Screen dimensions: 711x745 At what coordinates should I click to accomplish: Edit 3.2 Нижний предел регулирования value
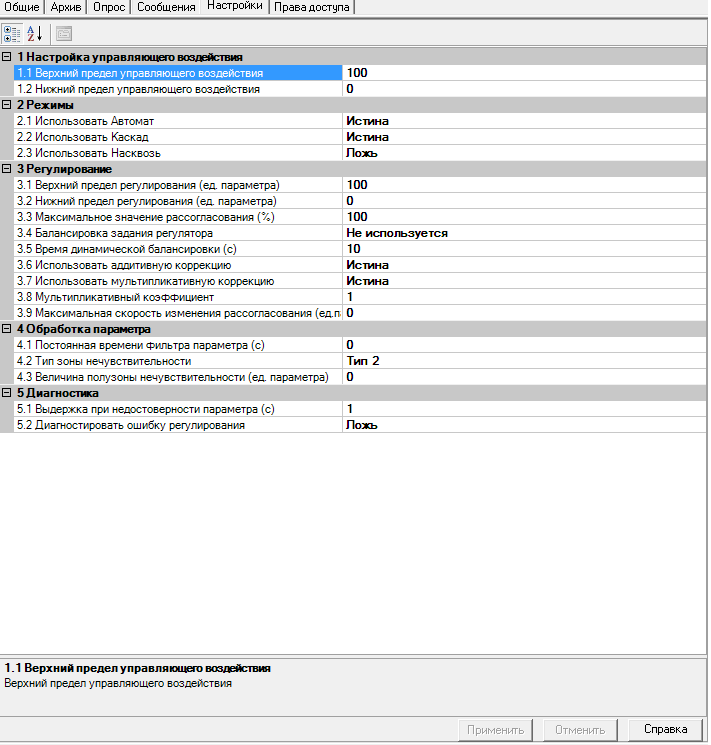coord(524,201)
